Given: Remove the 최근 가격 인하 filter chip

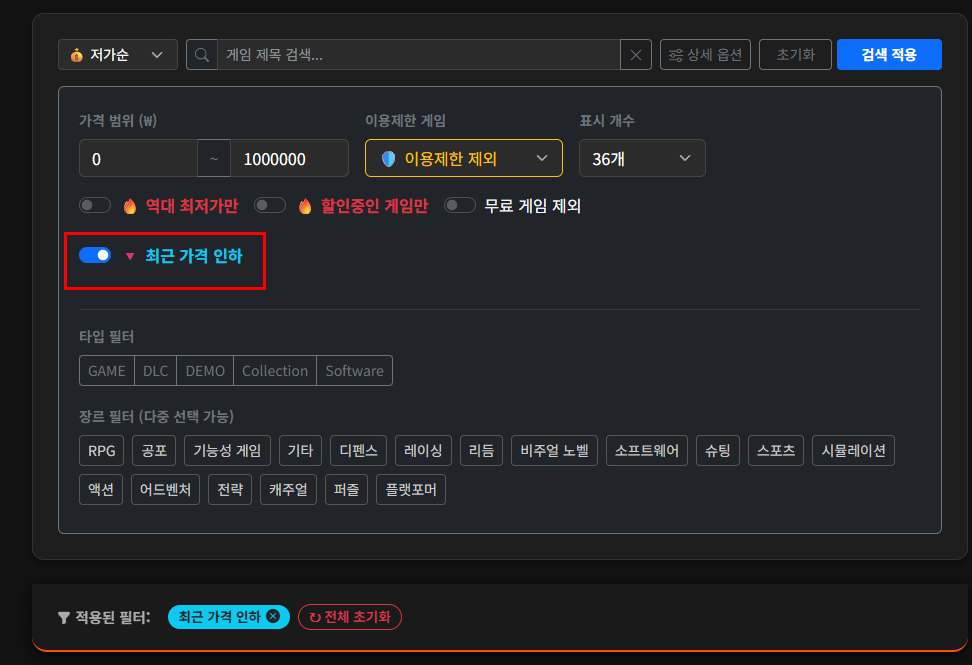Looking at the screenshot, I should [x=273, y=617].
